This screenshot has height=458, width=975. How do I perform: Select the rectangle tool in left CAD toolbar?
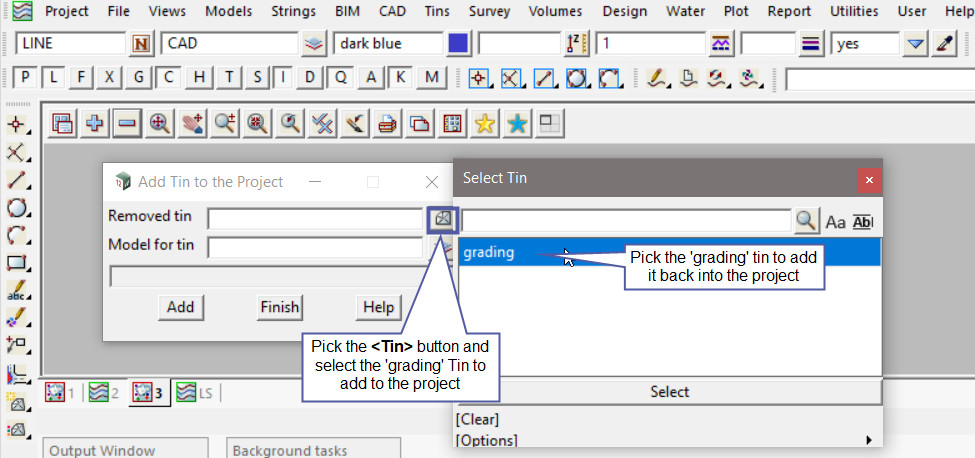(x=16, y=262)
